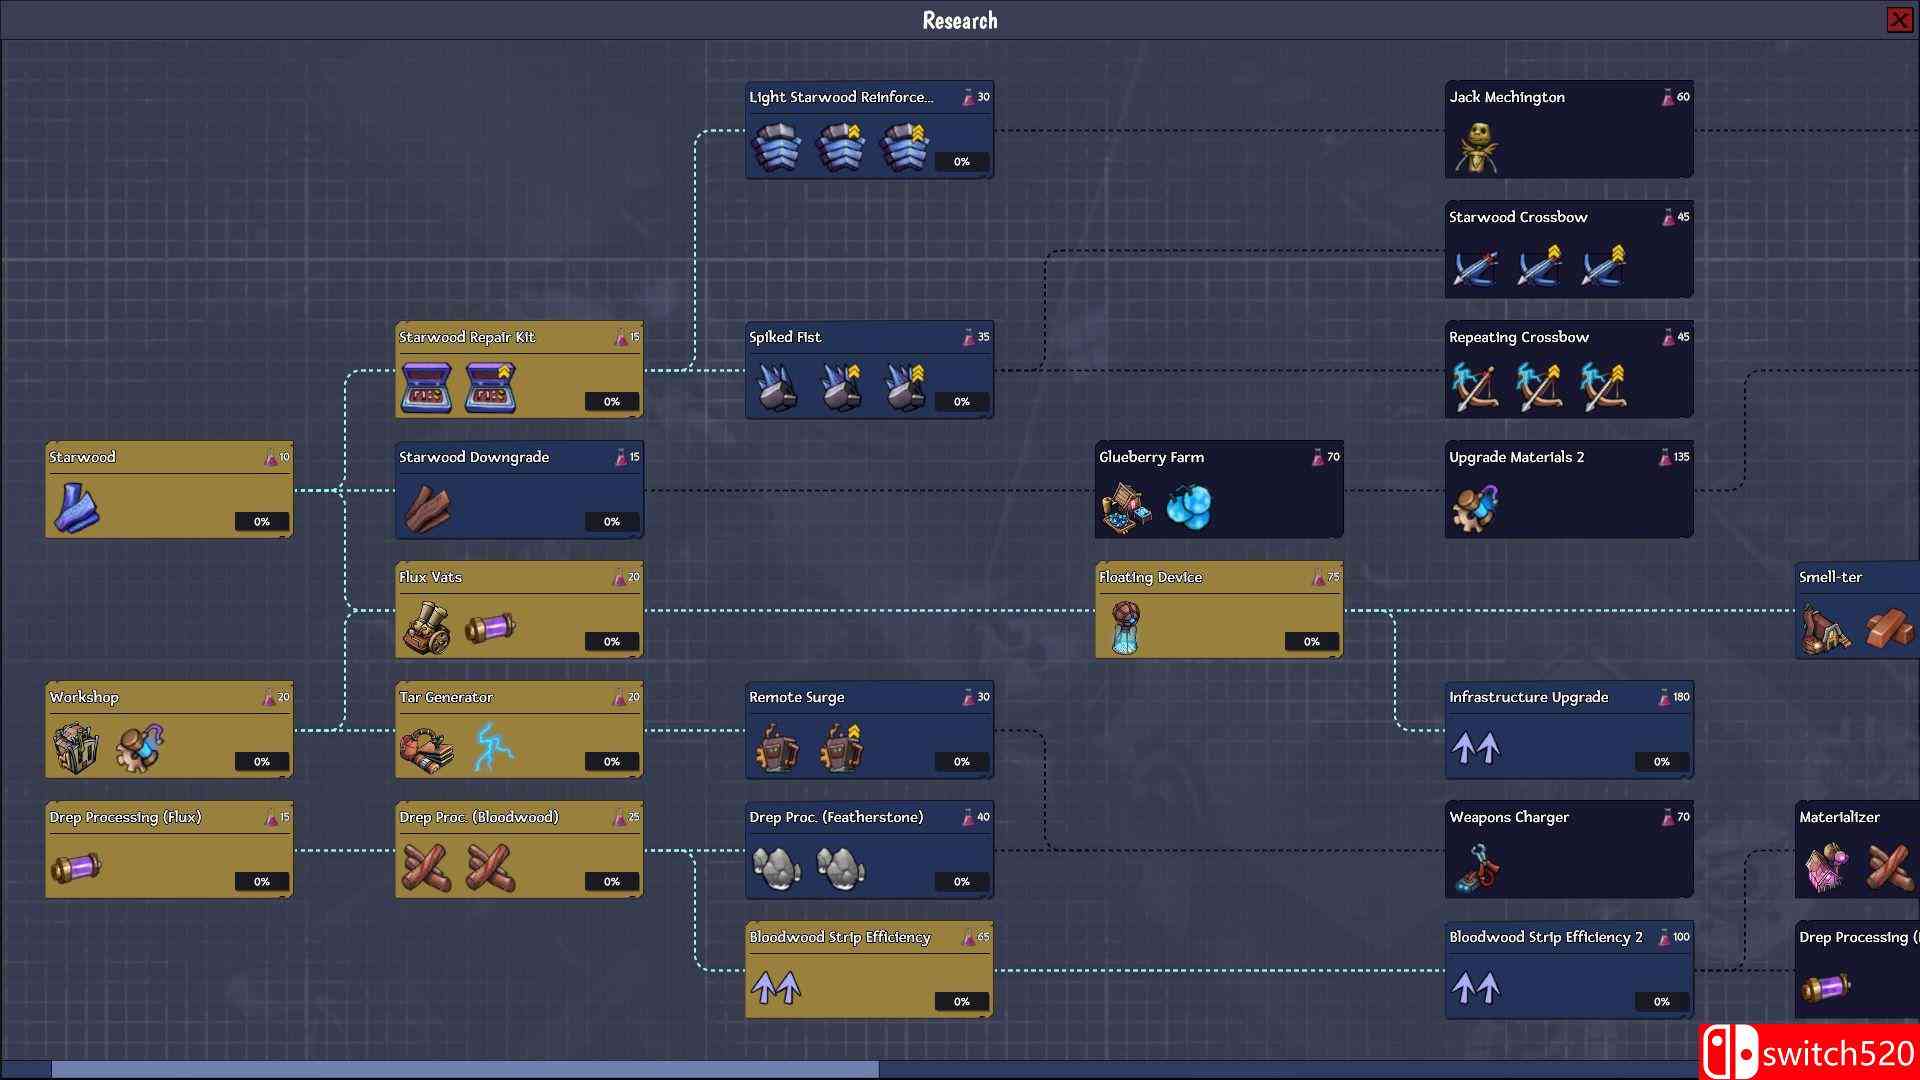Click the Floating Device balloon icon
Screen dimensions: 1920x1080
[x=1126, y=627]
